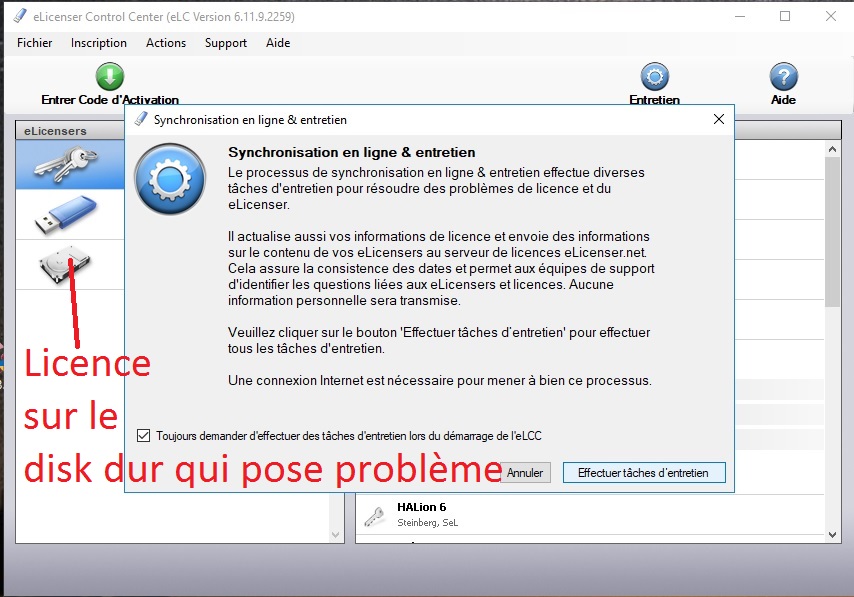854x597 pixels.
Task: Open the Inscription menu
Action: point(98,43)
